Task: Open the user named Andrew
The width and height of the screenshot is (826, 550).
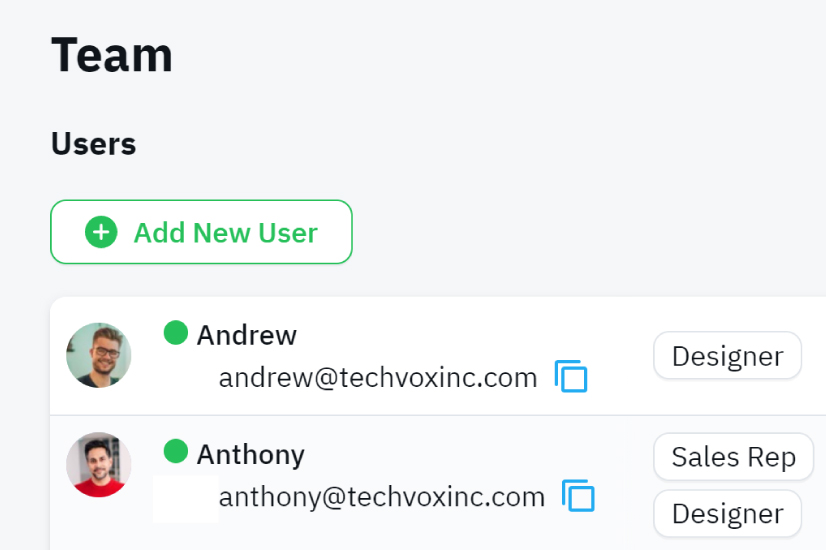Action: tap(246, 335)
